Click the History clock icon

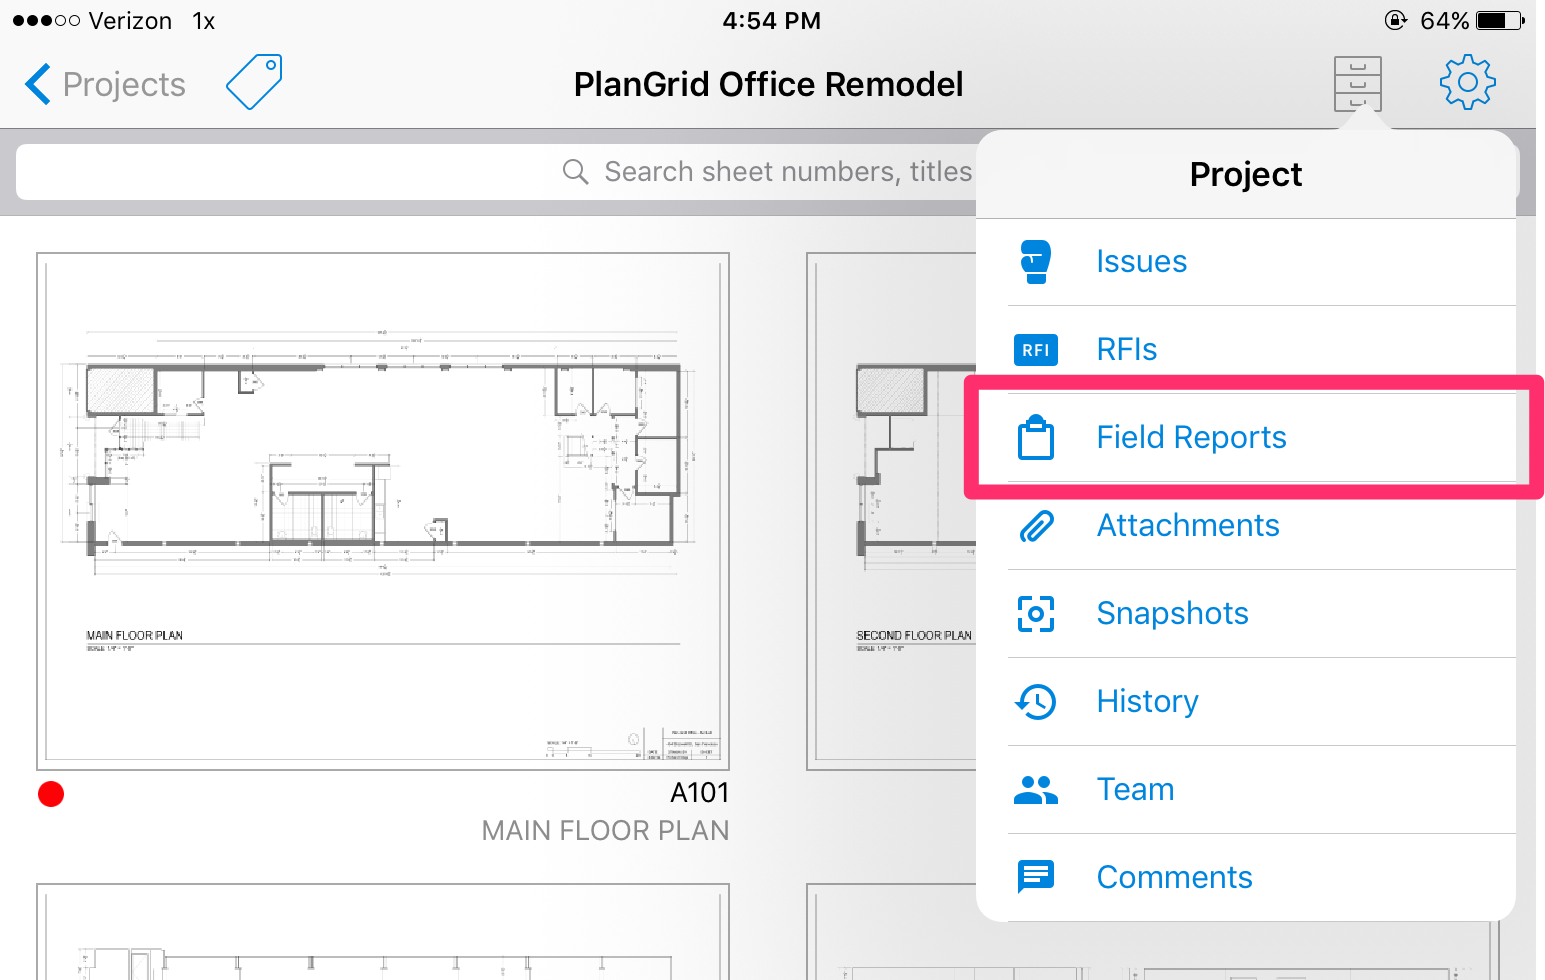[1035, 701]
